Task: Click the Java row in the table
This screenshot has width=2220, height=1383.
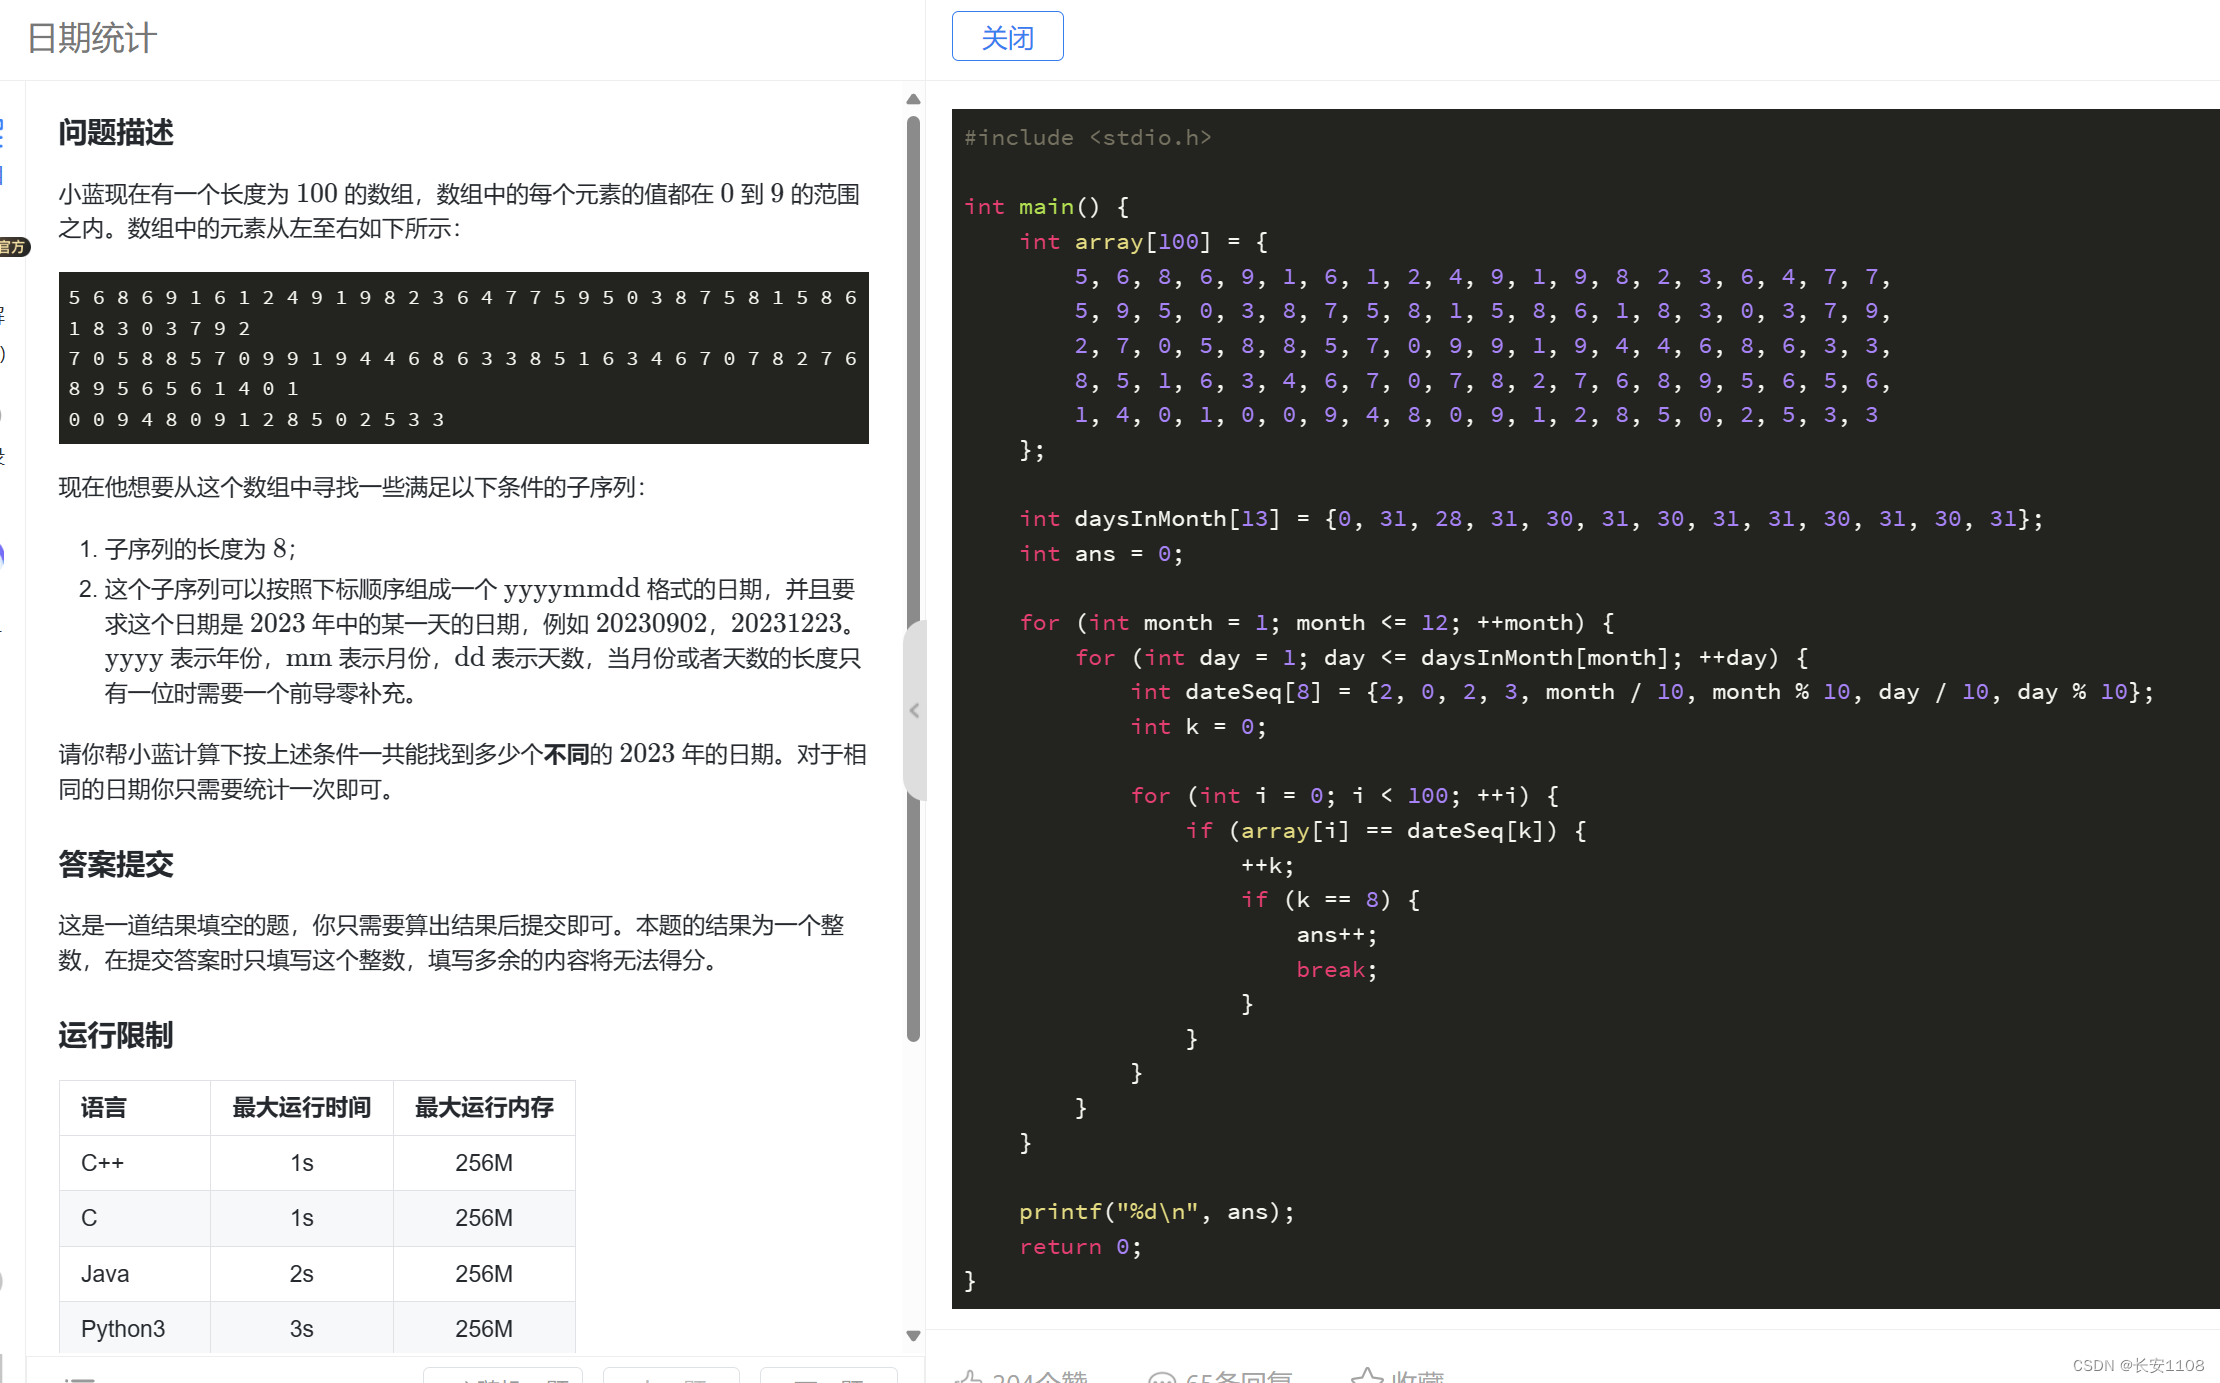Action: click(x=317, y=1273)
